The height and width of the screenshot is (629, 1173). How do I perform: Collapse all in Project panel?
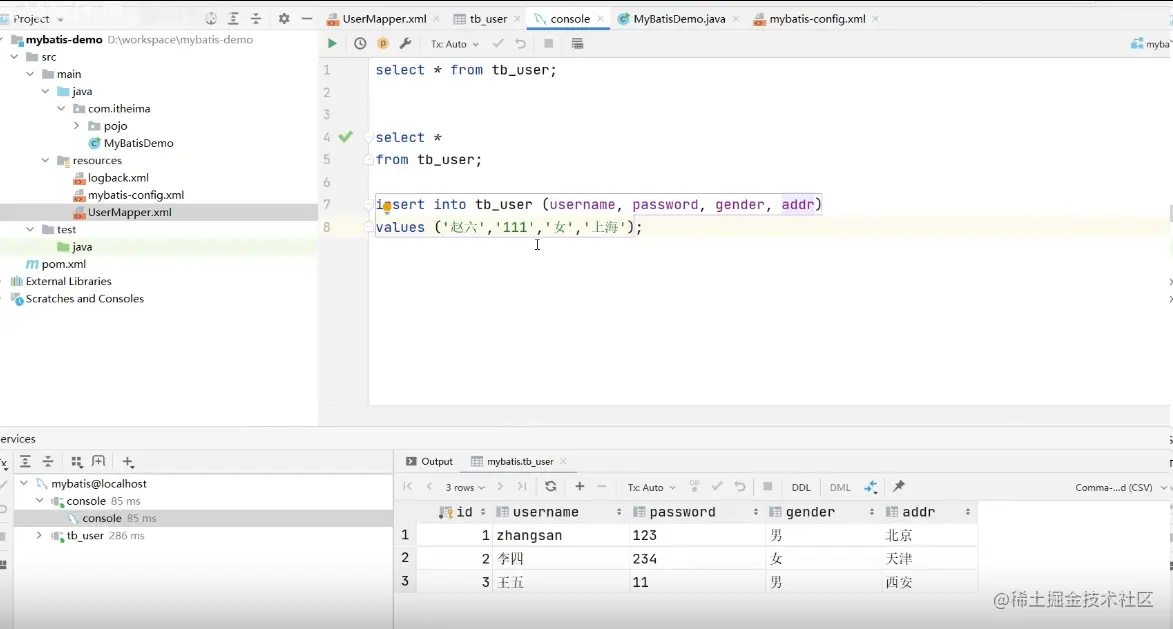256,19
